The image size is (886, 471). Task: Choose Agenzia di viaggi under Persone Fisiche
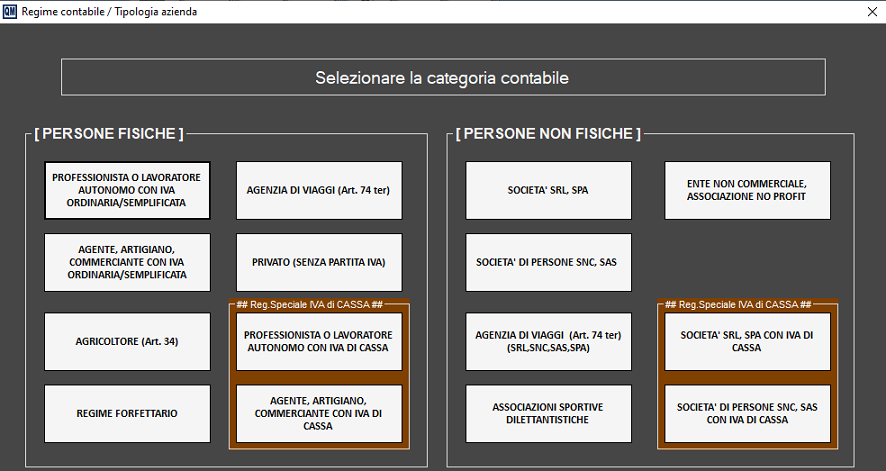point(318,190)
